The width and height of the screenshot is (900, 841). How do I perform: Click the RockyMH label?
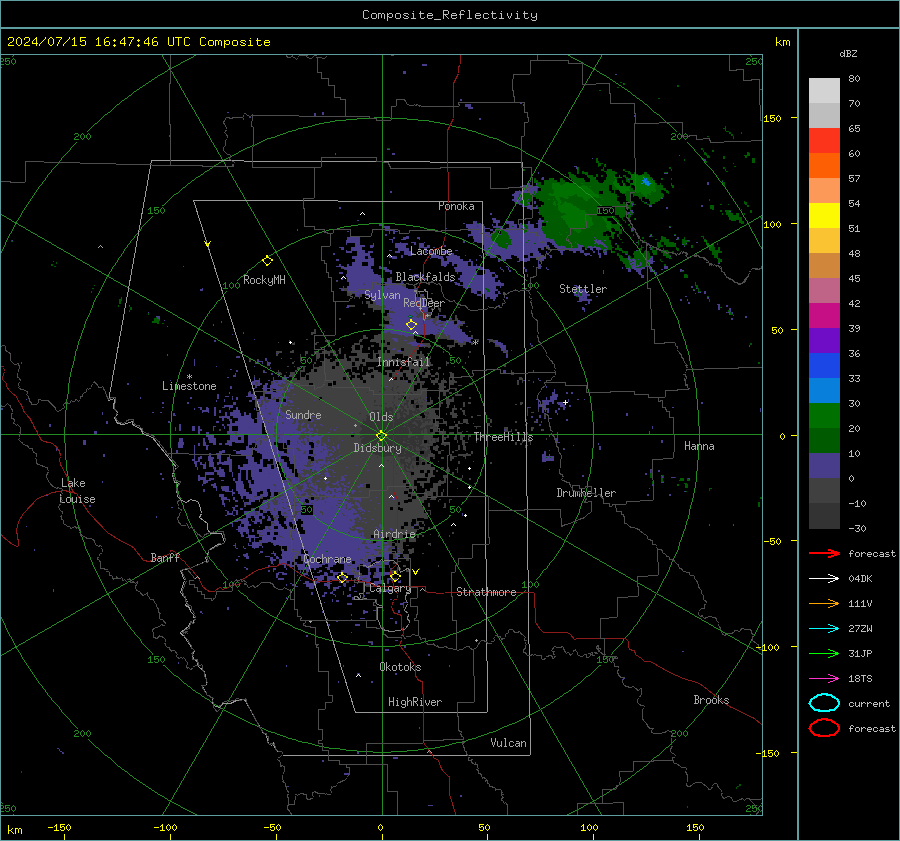[264, 280]
